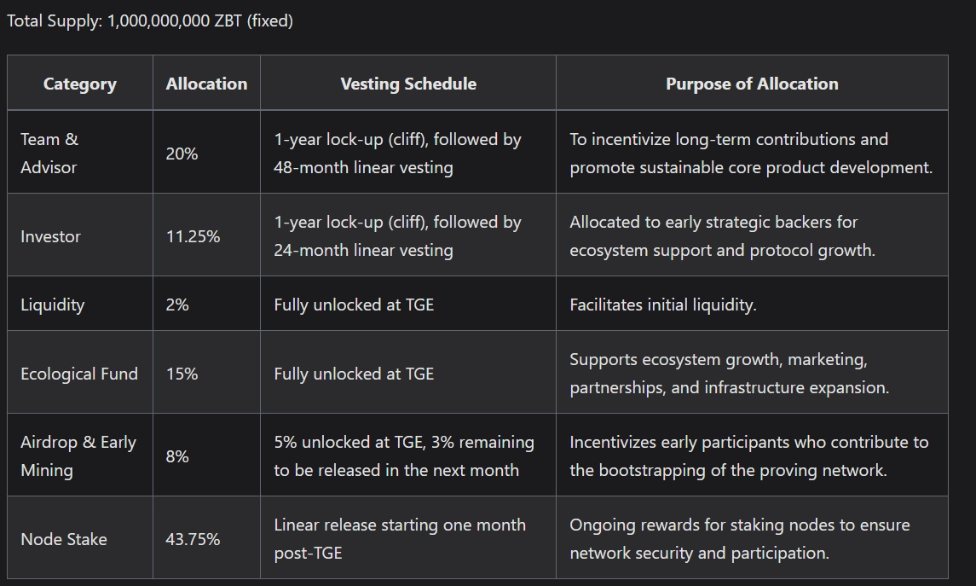976x586 pixels.
Task: Click the Category column header
Action: coord(79,84)
